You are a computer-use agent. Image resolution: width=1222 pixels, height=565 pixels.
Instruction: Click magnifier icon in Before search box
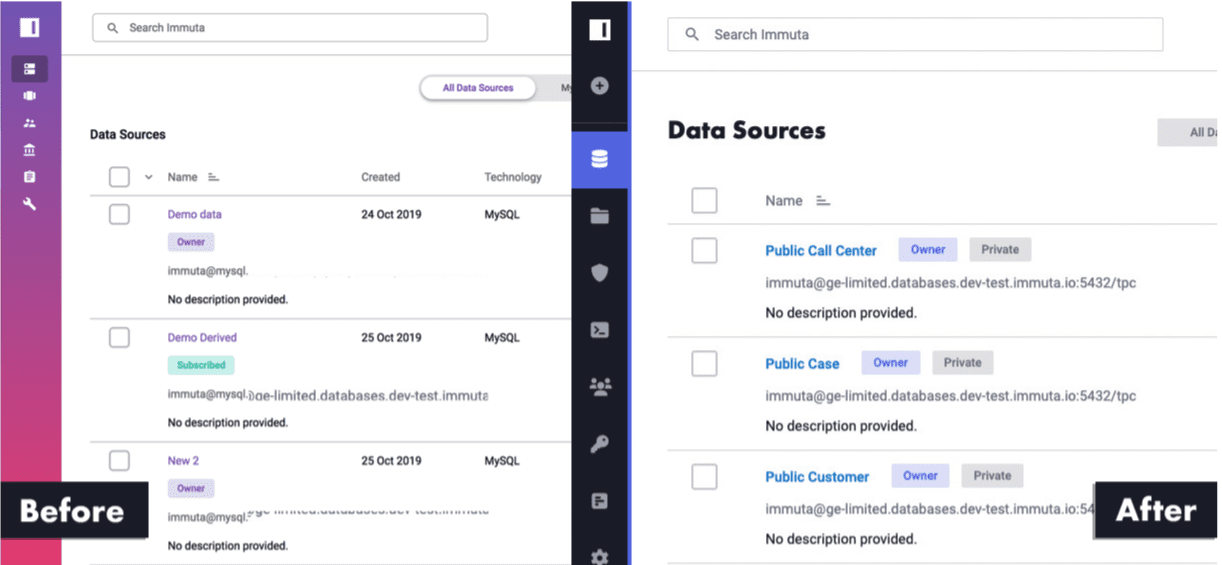(x=112, y=28)
